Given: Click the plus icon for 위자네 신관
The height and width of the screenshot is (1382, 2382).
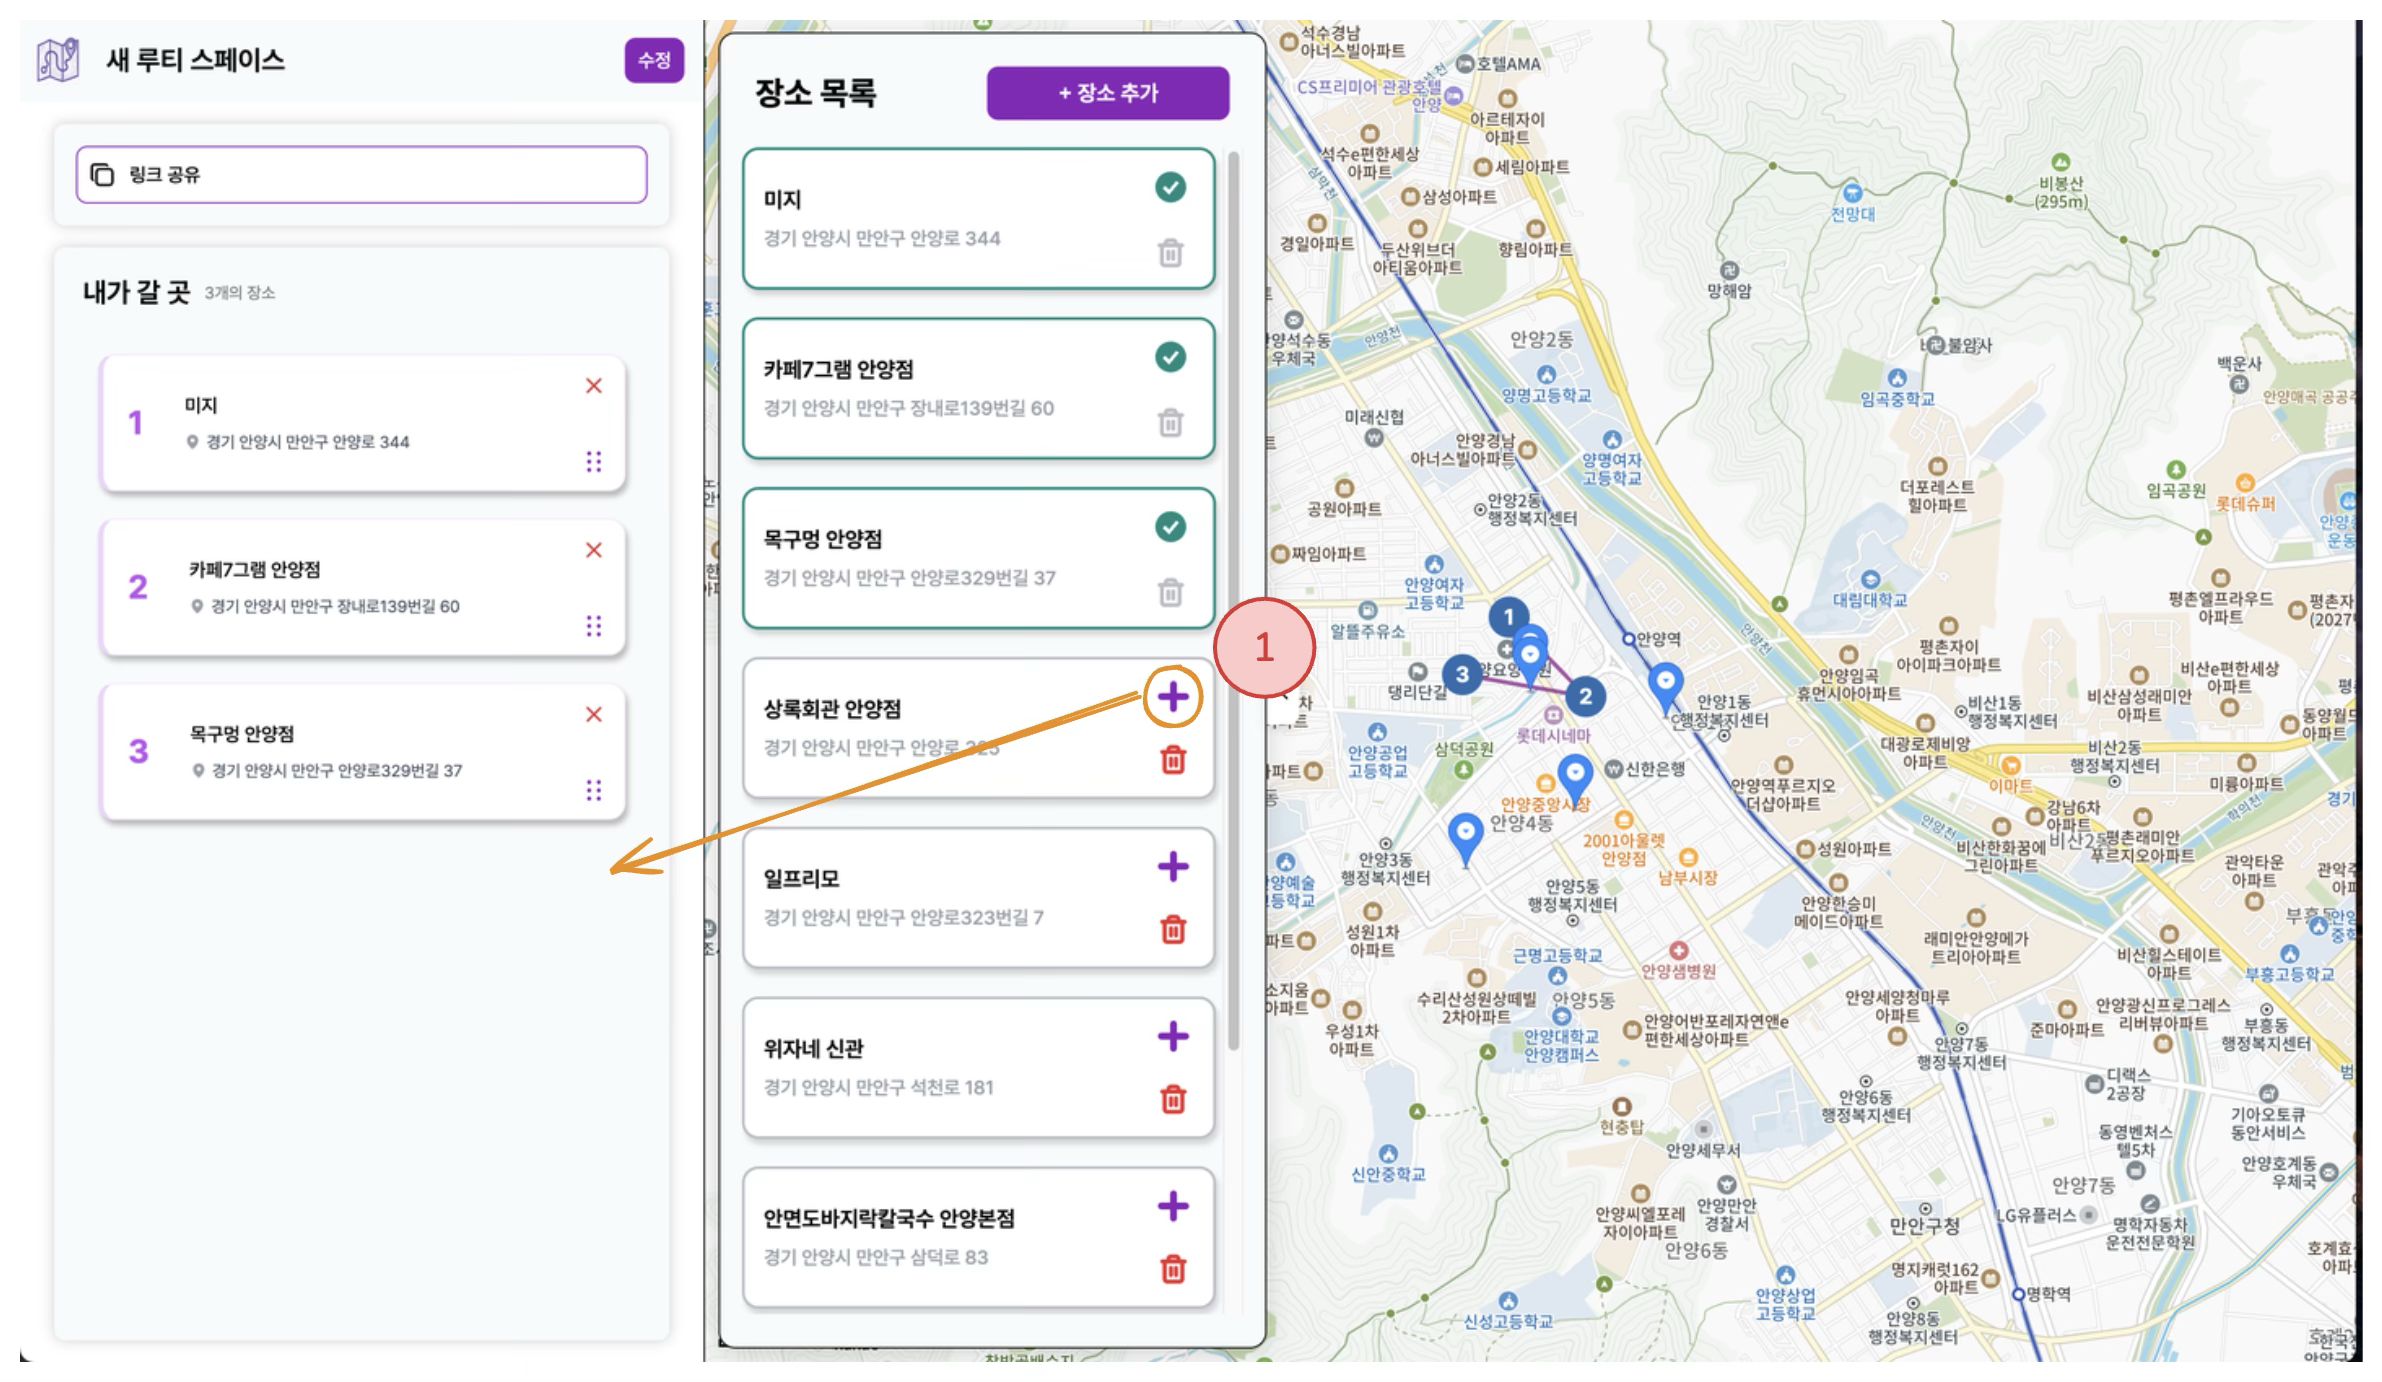Looking at the screenshot, I should (1172, 1036).
